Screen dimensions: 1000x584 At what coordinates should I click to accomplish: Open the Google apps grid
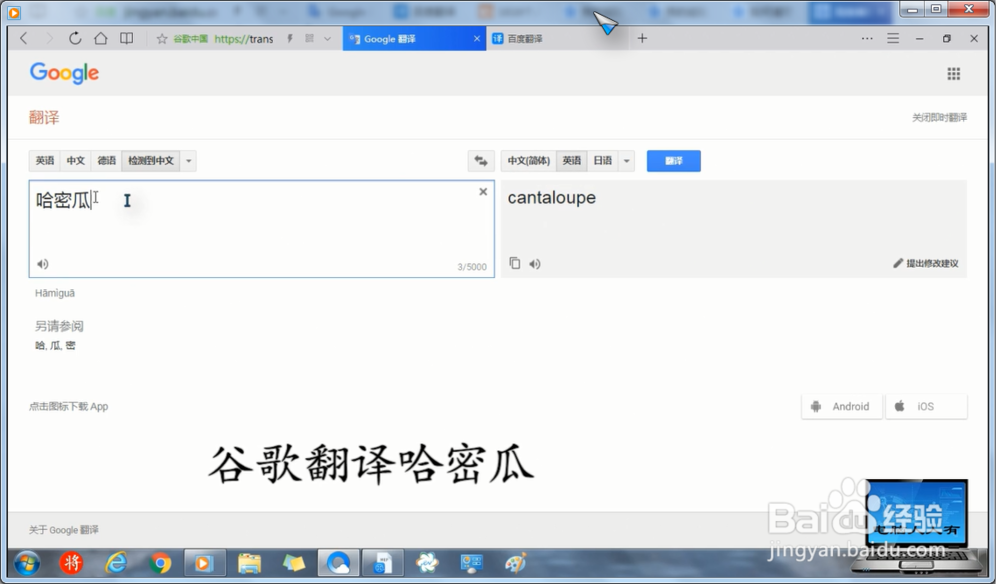pos(953,74)
